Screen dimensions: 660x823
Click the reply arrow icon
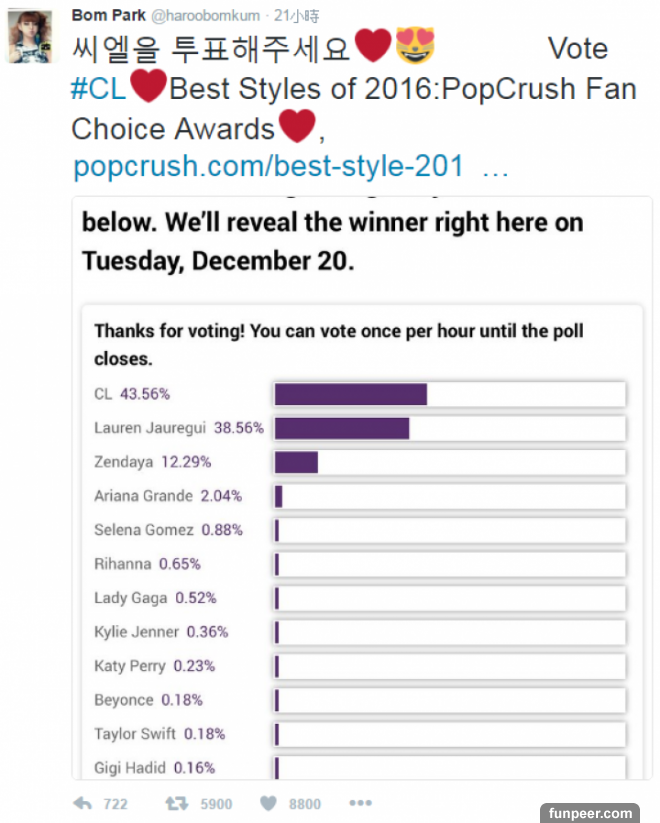(83, 803)
